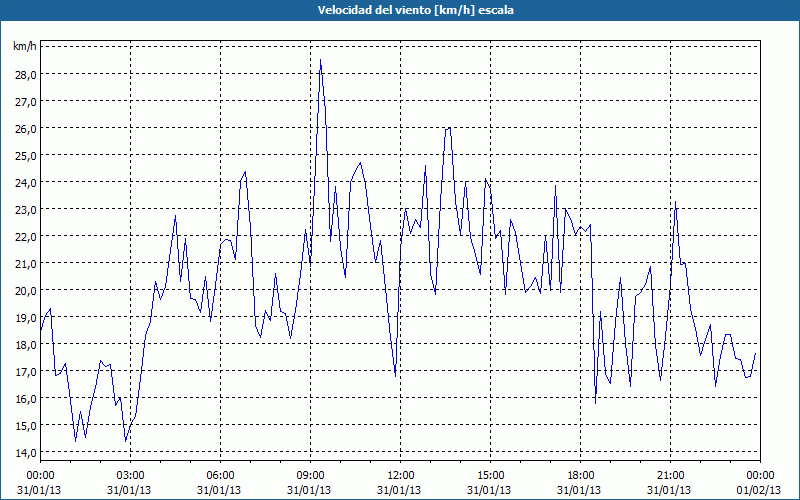Click the 31/01/13 date under 12:00

(401, 490)
